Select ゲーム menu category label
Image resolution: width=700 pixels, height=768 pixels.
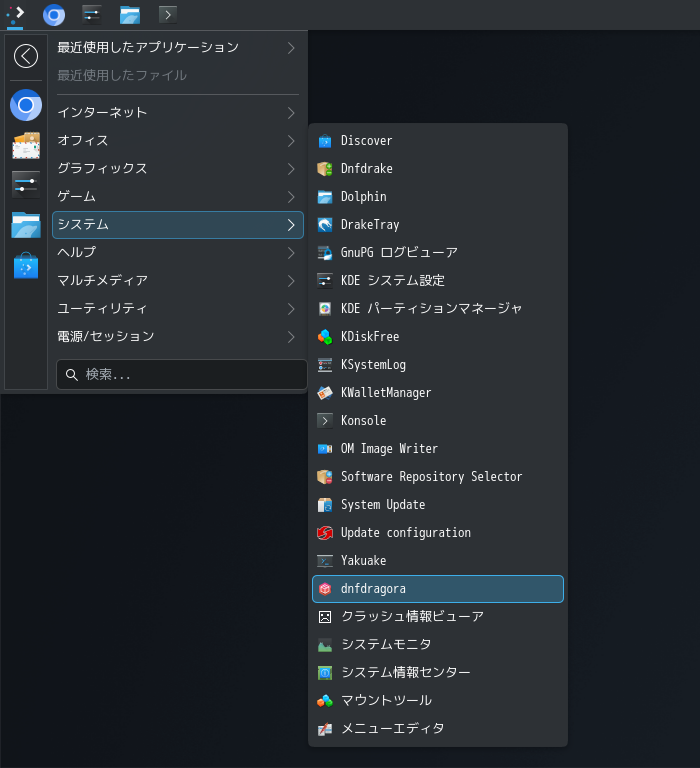(x=76, y=196)
